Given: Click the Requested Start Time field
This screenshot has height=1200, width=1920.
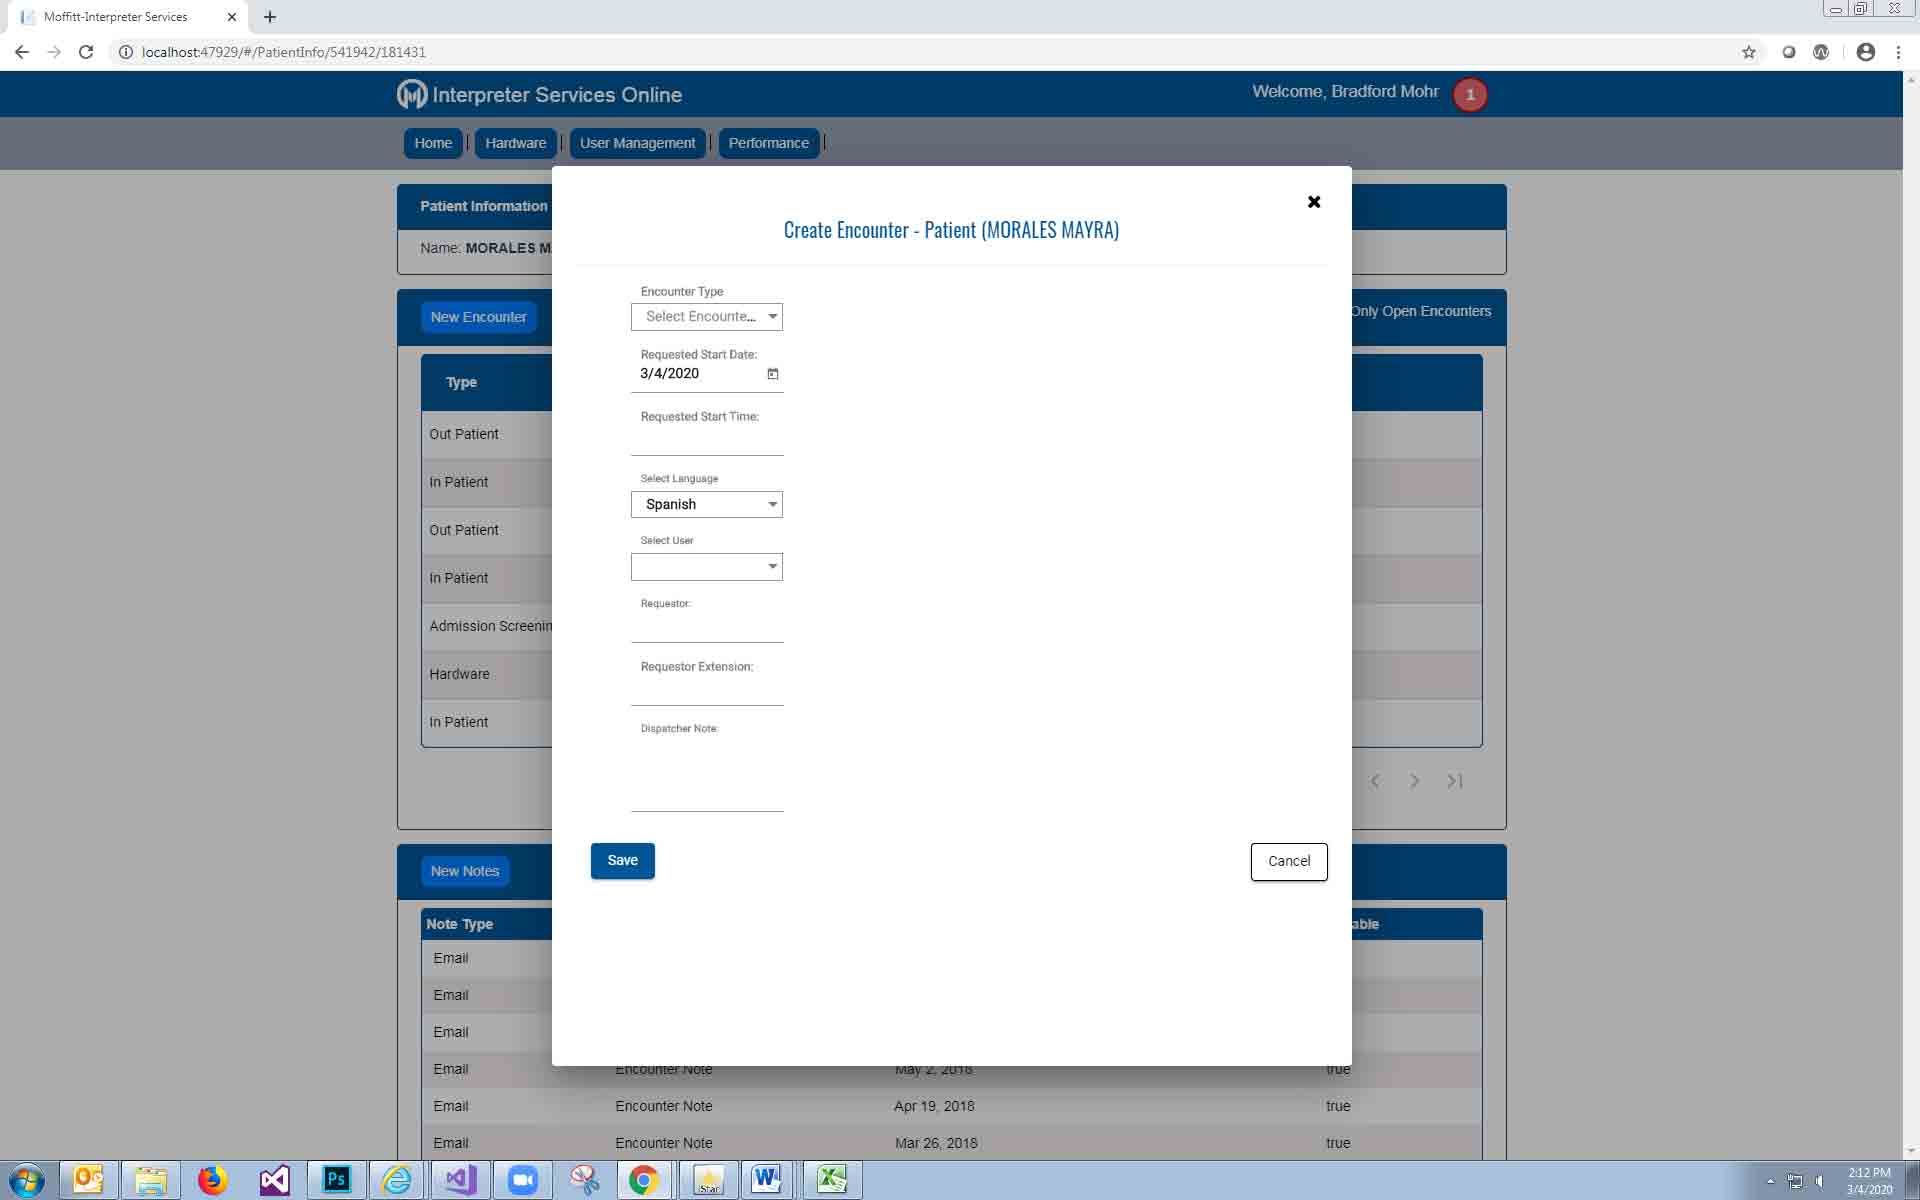Looking at the screenshot, I should 707,441.
